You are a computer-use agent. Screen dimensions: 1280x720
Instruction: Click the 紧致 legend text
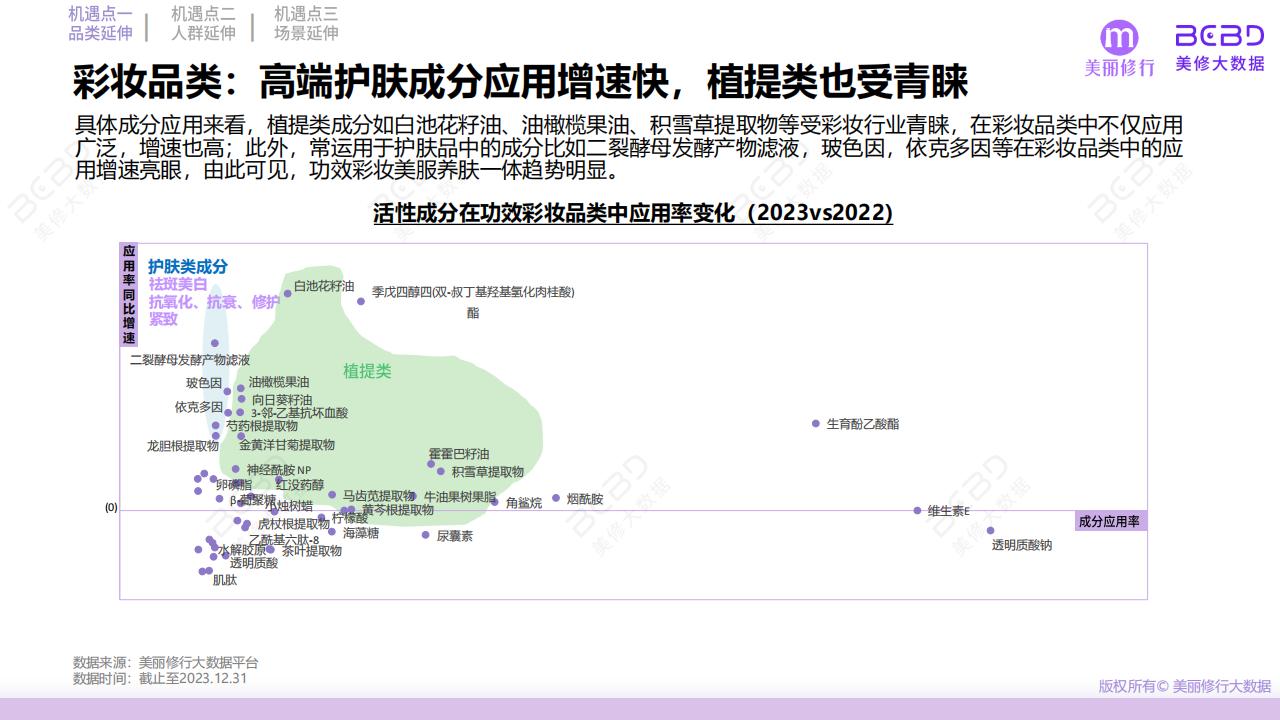(x=163, y=319)
